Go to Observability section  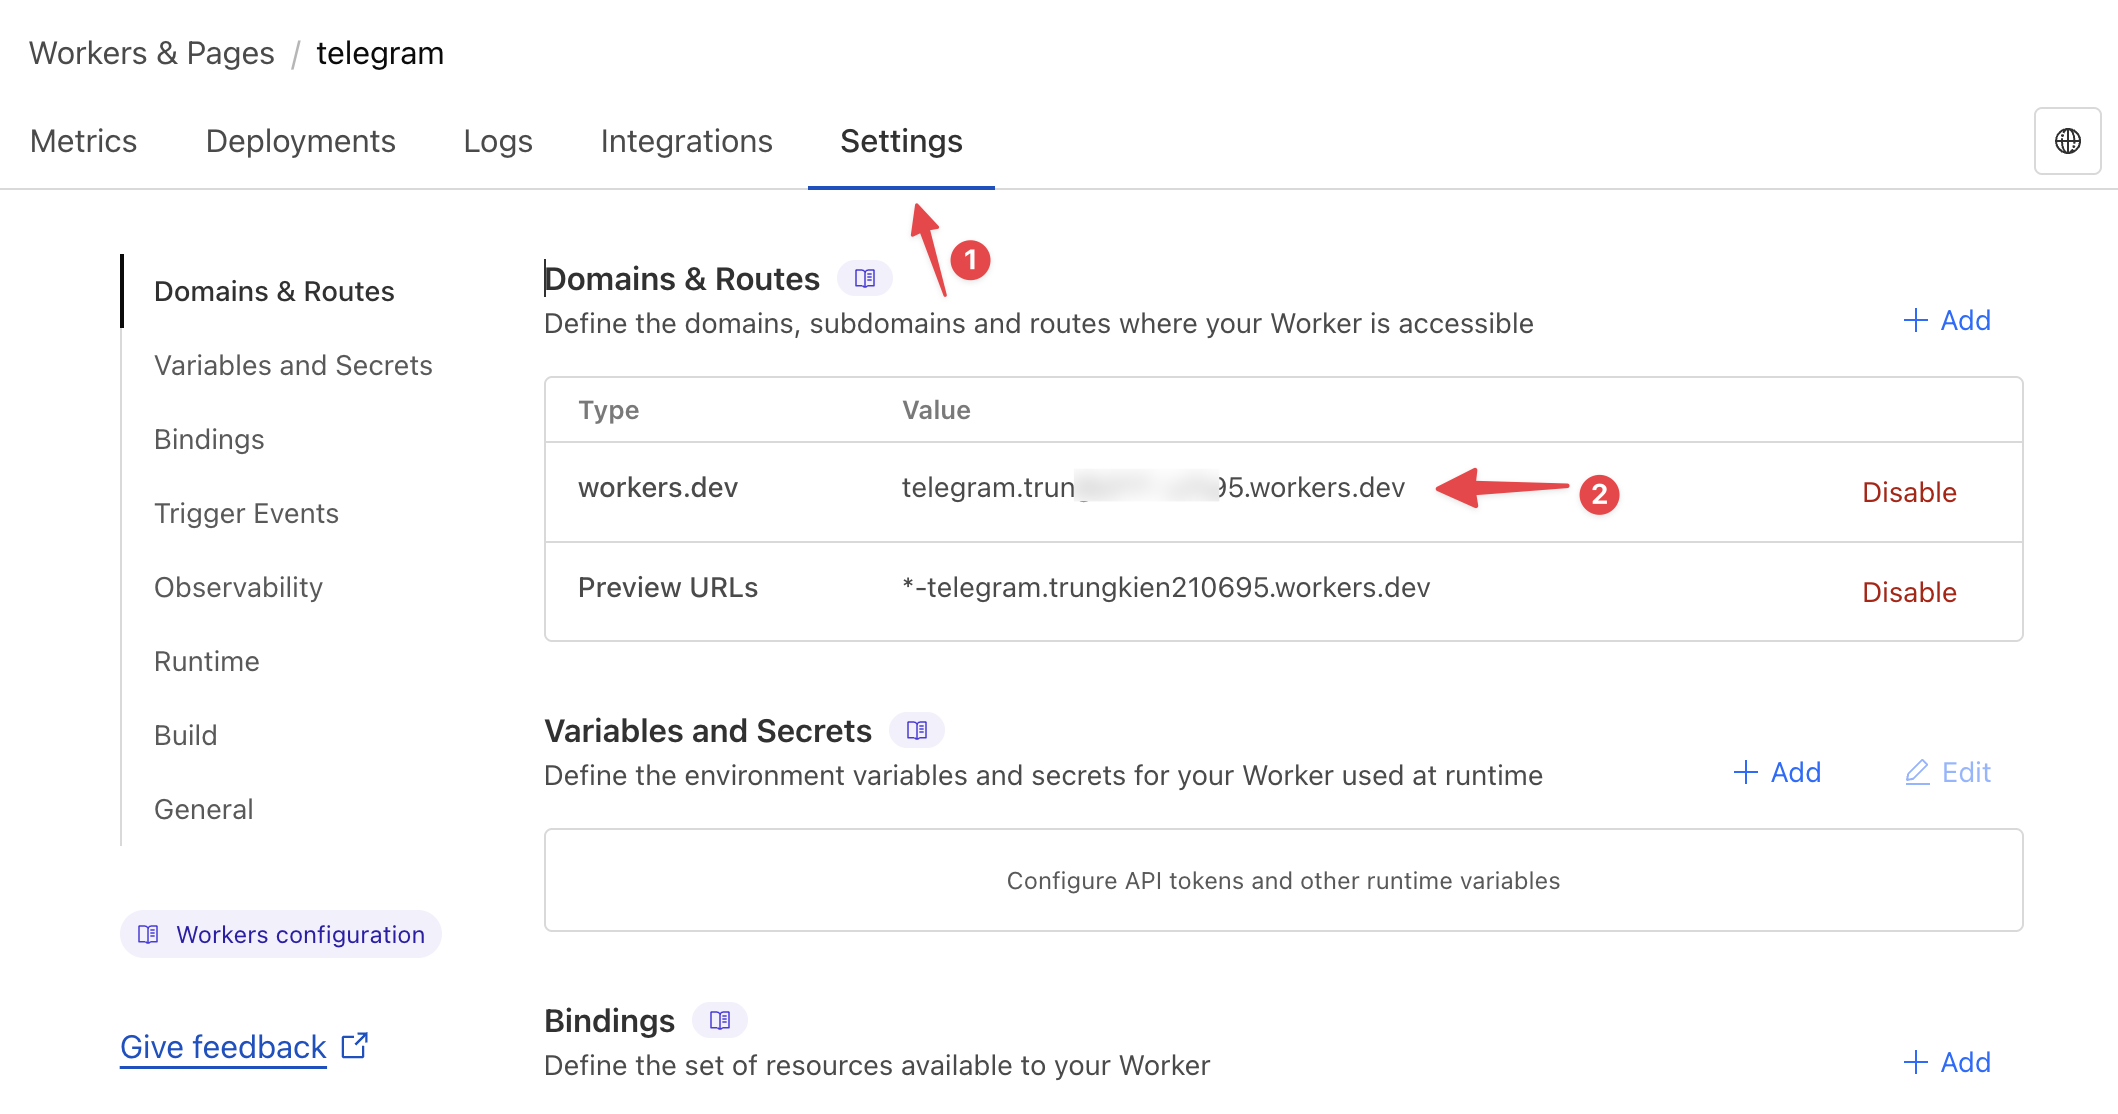click(238, 587)
